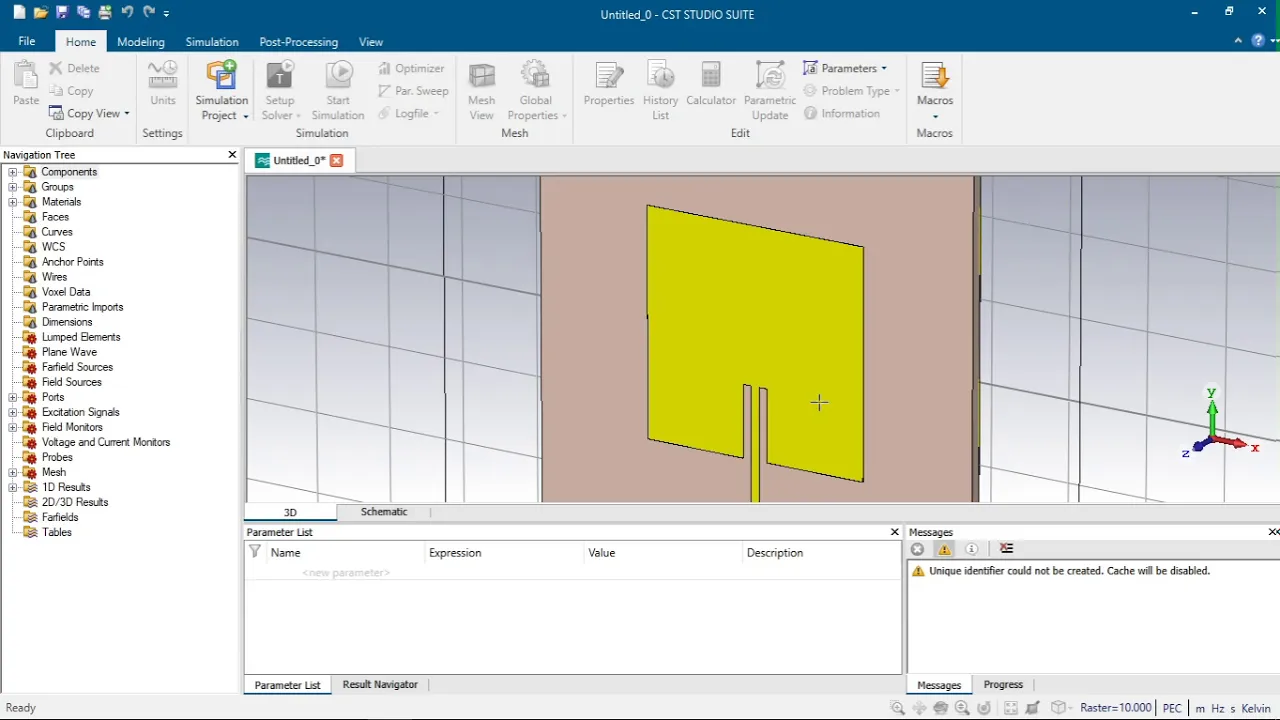Expand the Mesh tree node

(x=13, y=472)
